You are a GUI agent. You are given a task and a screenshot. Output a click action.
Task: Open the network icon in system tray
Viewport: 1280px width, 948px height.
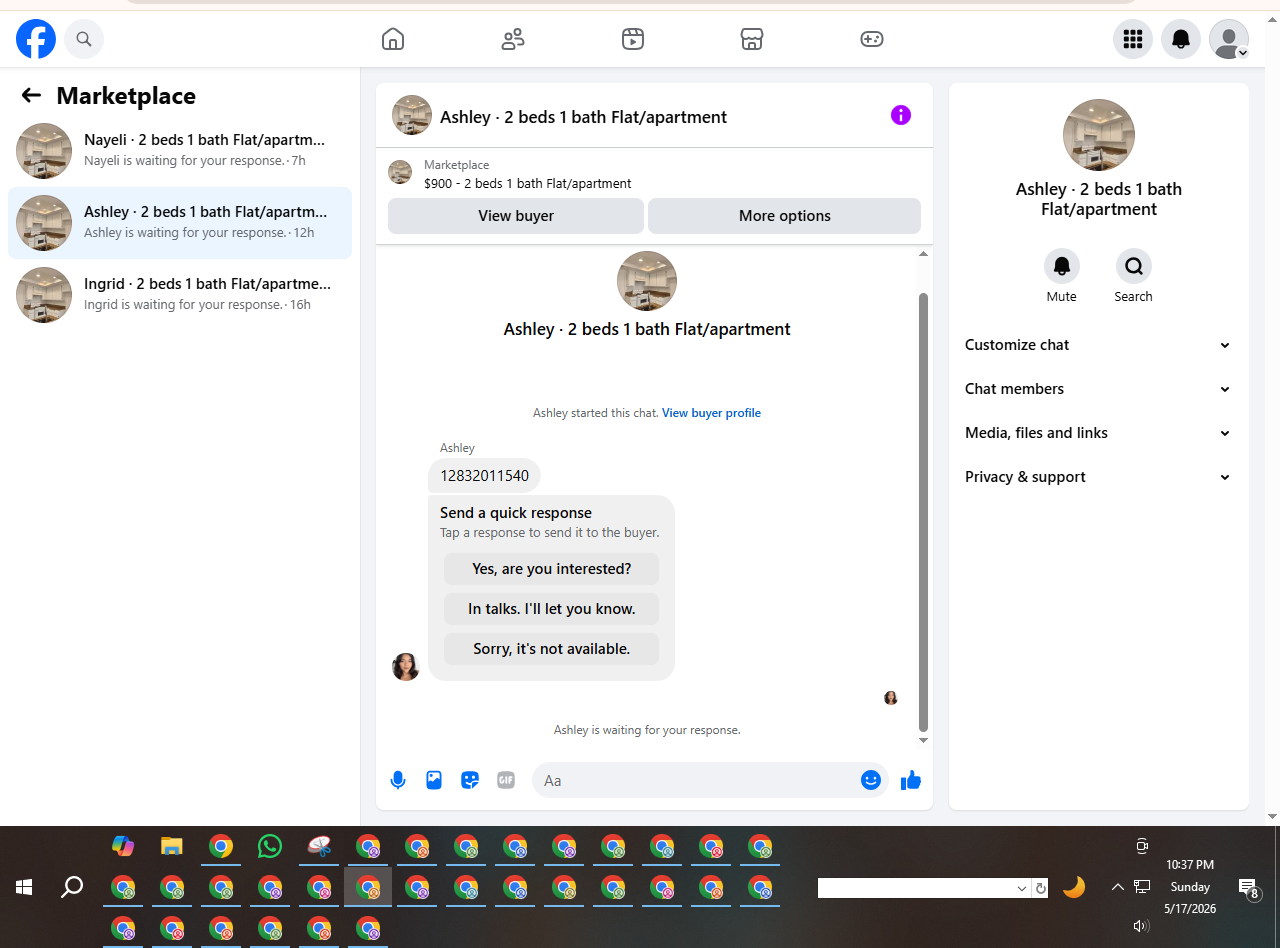click(x=1142, y=887)
